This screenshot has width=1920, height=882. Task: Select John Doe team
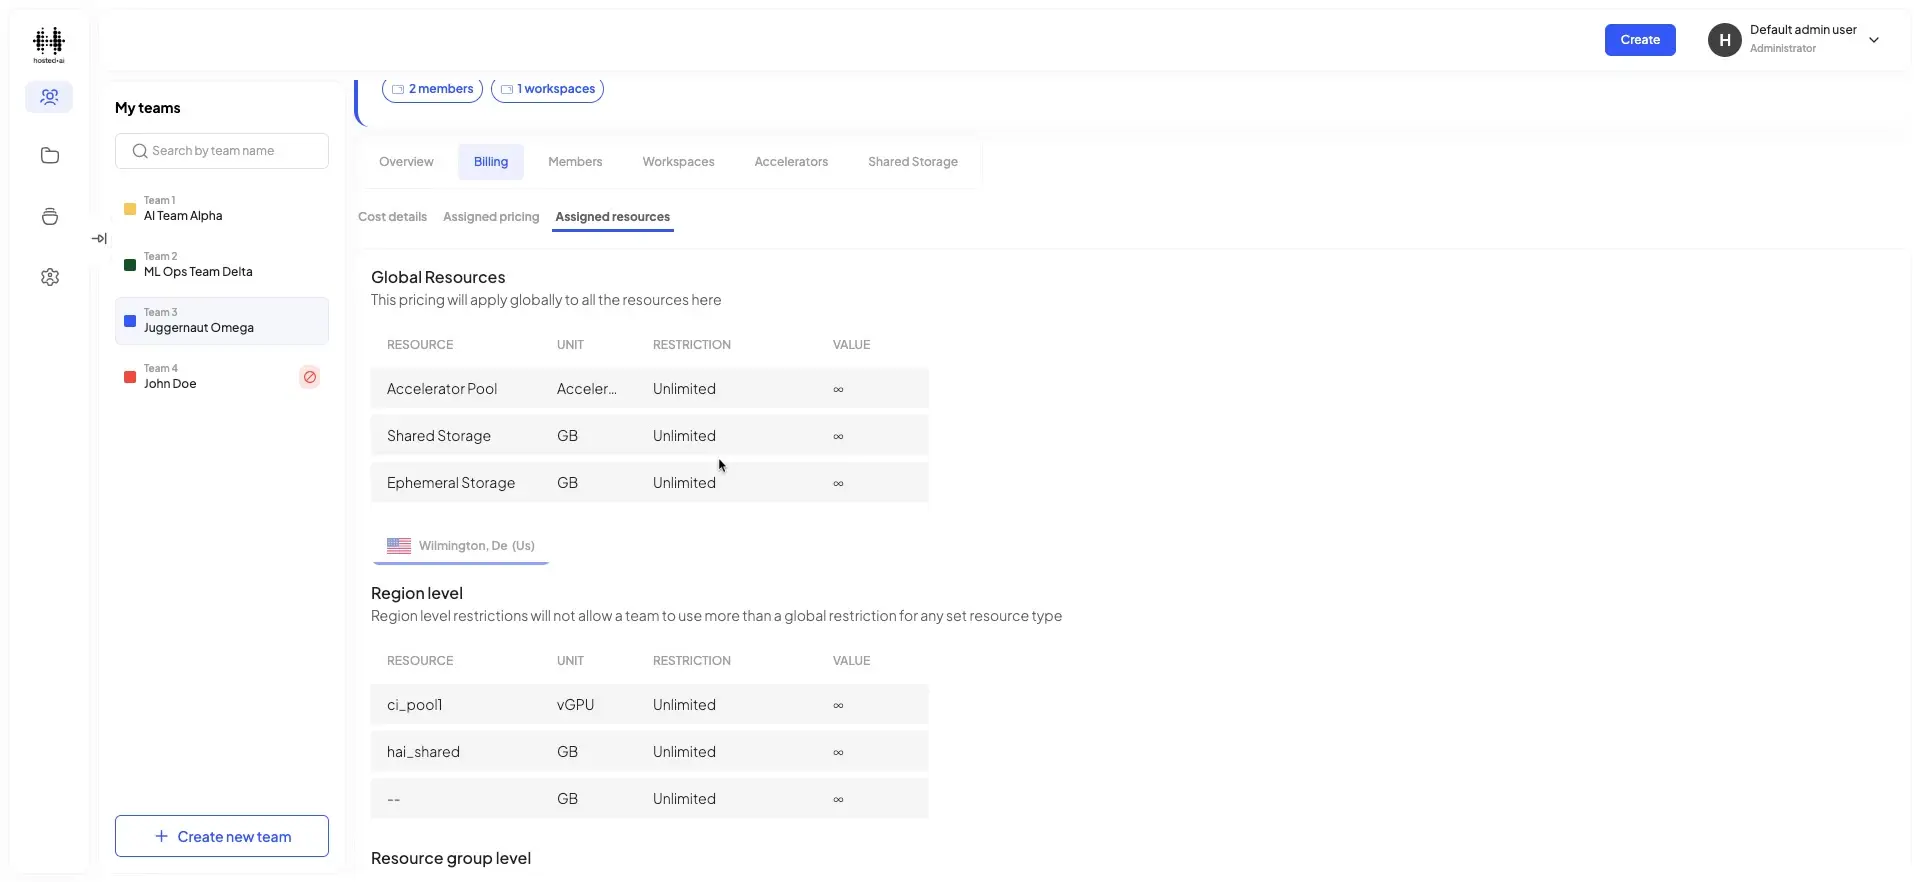pos(222,377)
